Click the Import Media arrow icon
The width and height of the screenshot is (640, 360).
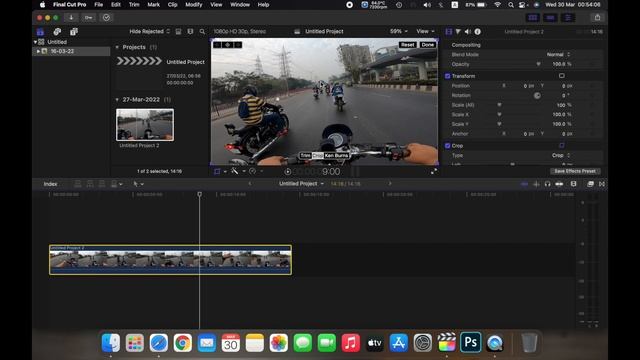(71, 18)
